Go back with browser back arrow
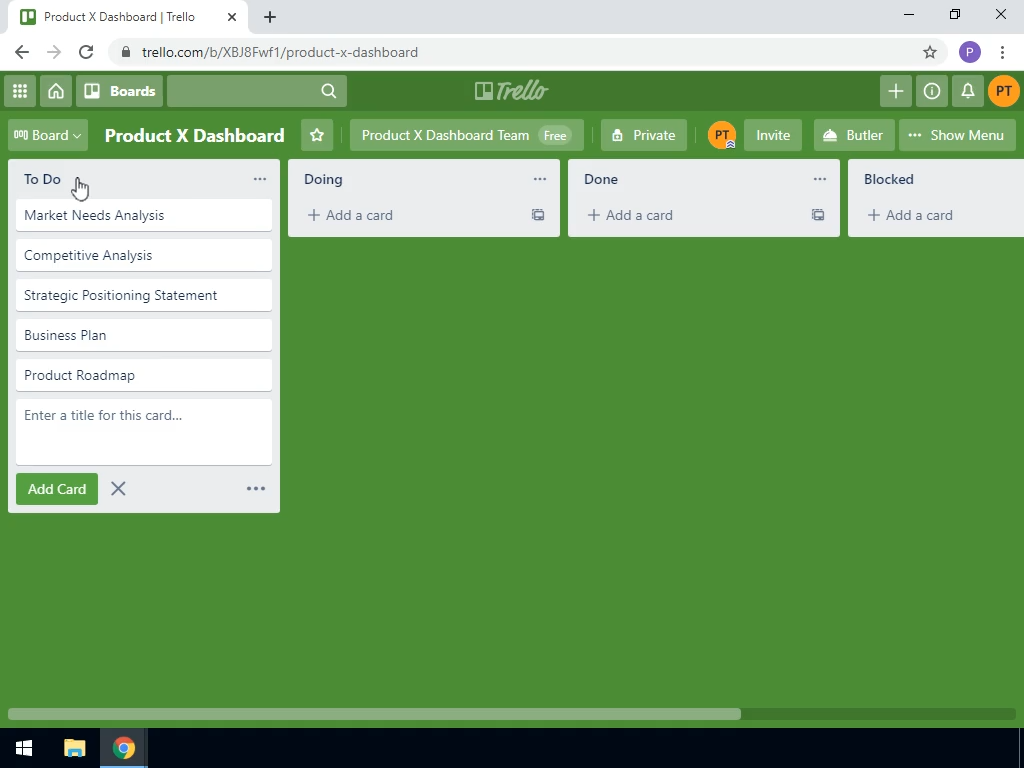Viewport: 1024px width, 768px height. pos(22,52)
